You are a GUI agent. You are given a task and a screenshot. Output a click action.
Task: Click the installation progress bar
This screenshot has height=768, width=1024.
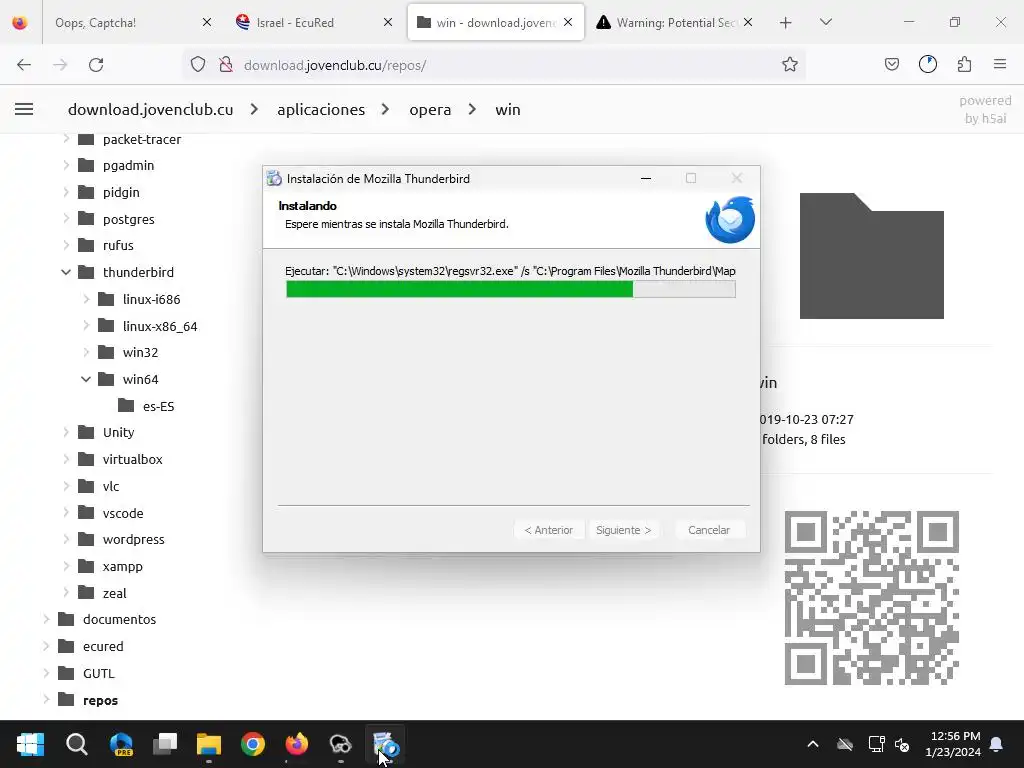511,289
